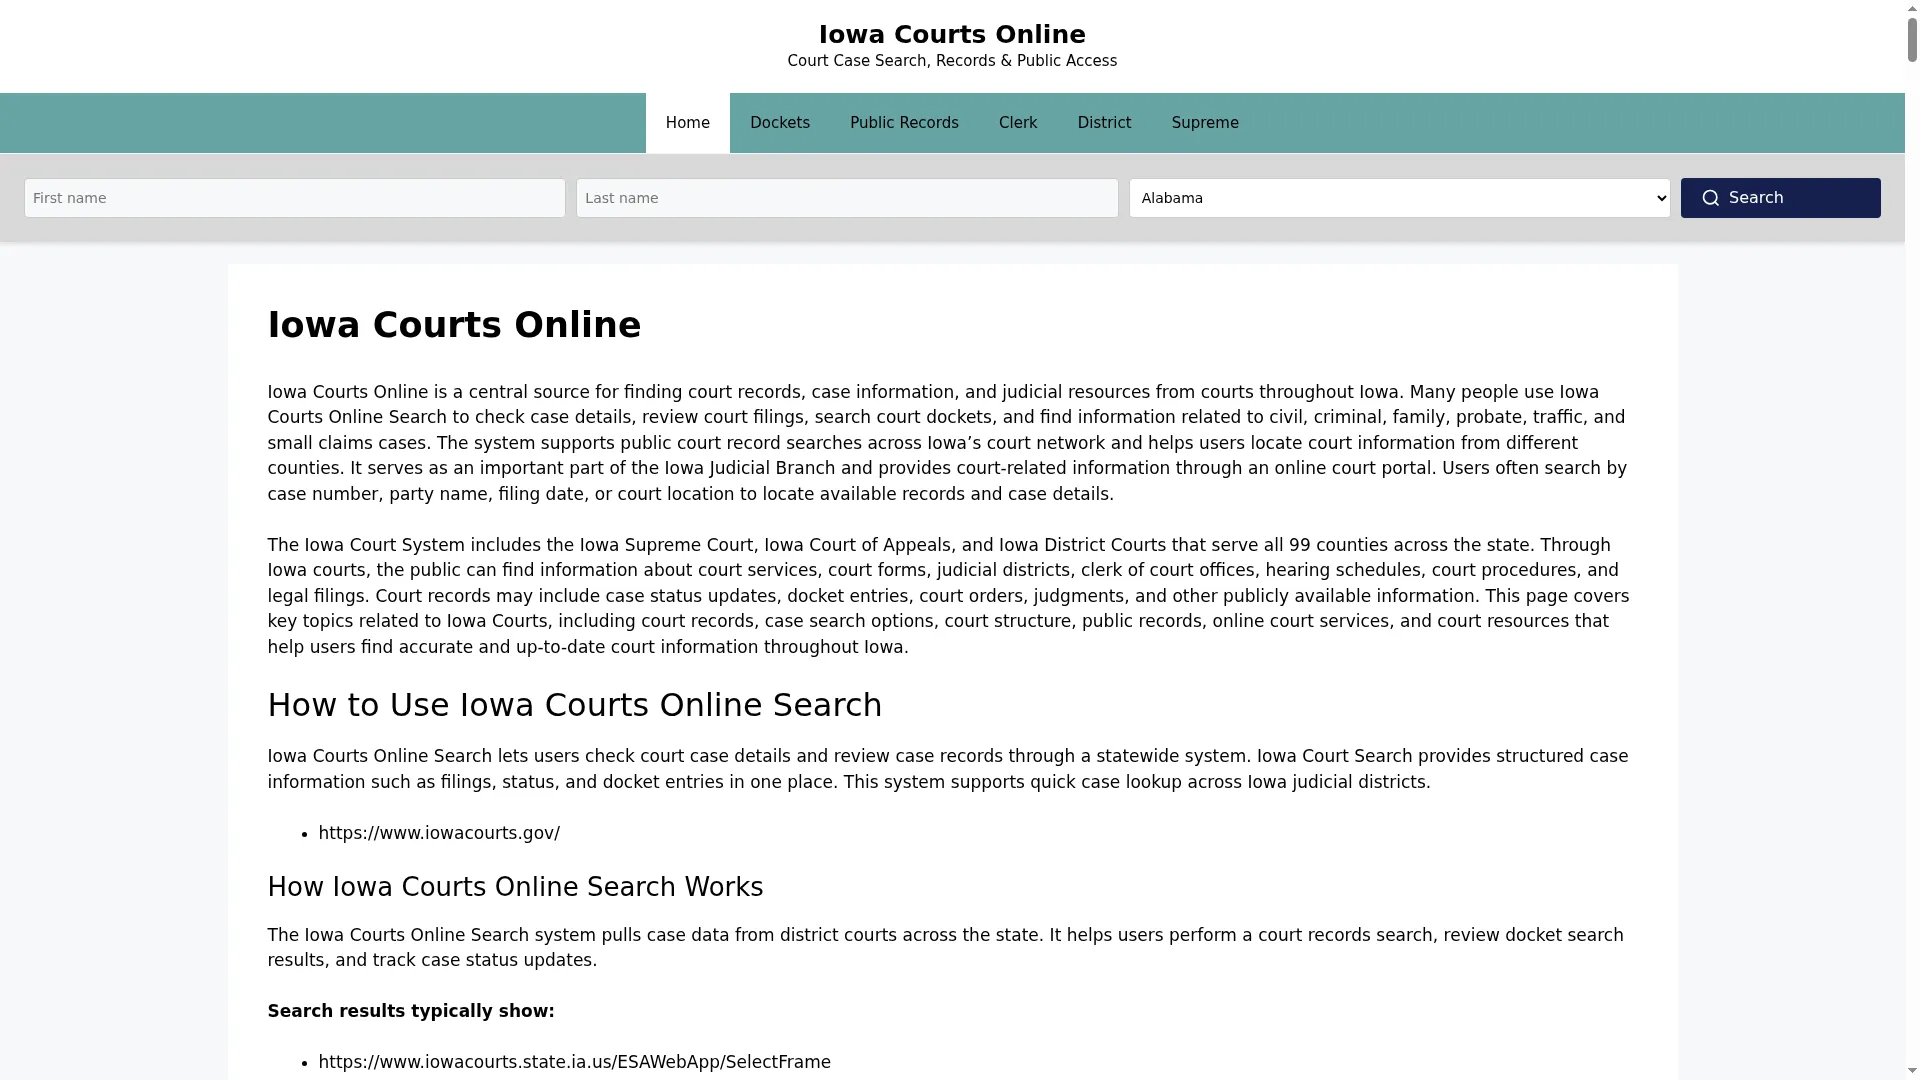The height and width of the screenshot is (1080, 1920).
Task: Open the Dockets menu item
Action: tap(780, 123)
